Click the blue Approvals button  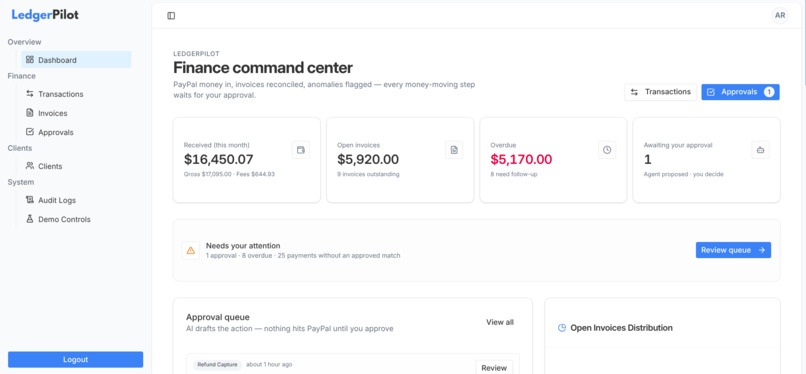(x=740, y=92)
